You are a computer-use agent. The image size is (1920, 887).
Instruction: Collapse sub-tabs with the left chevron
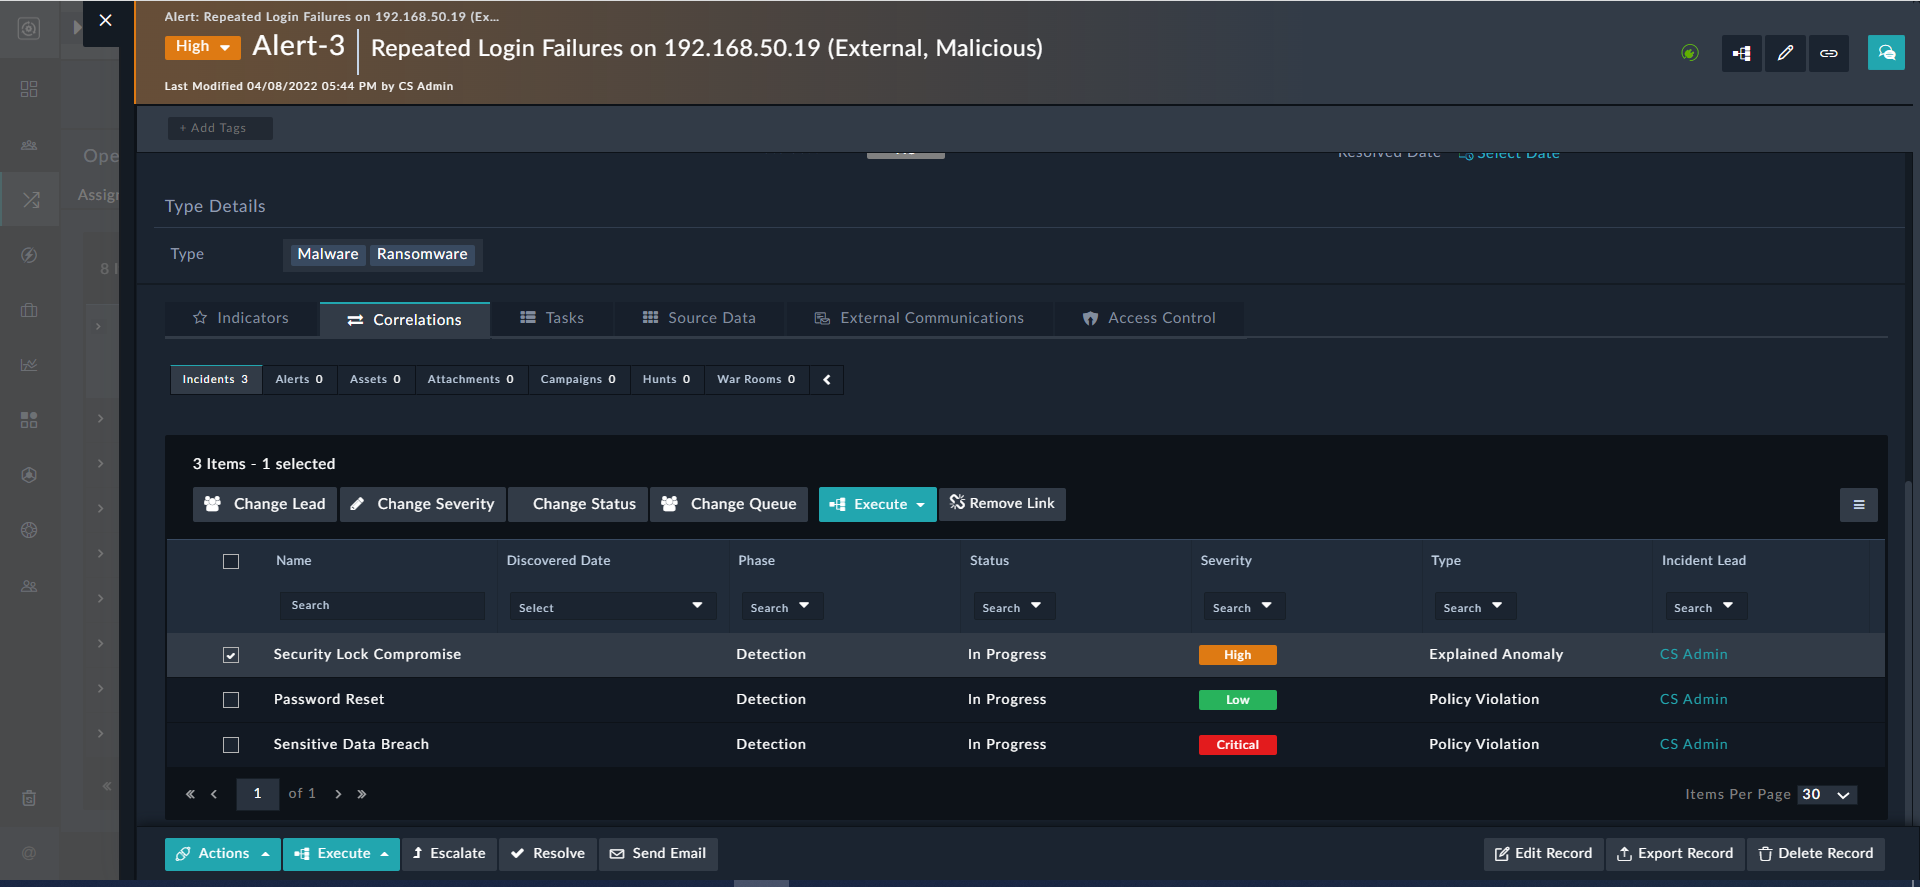click(826, 380)
